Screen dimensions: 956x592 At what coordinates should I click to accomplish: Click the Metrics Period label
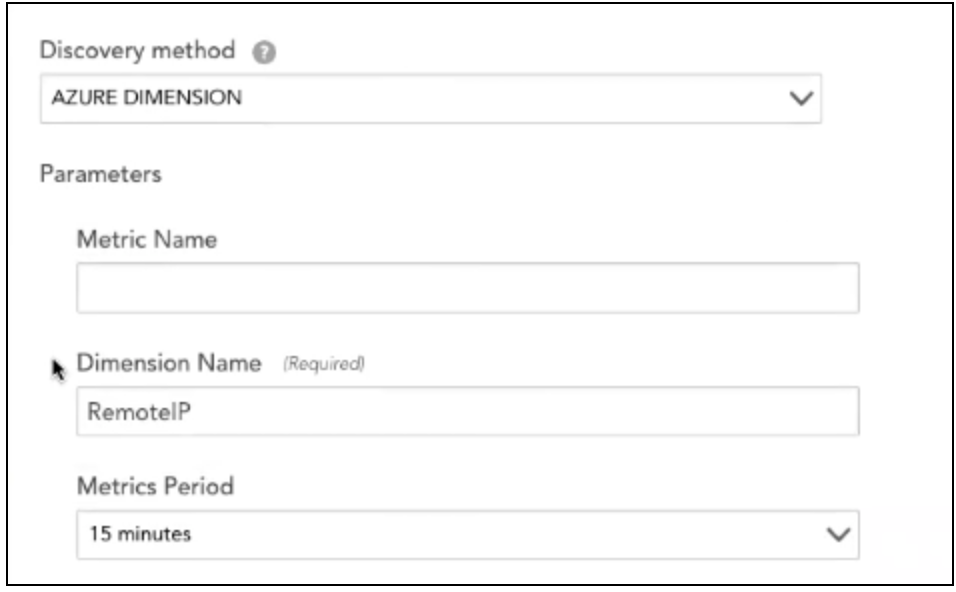point(155,487)
